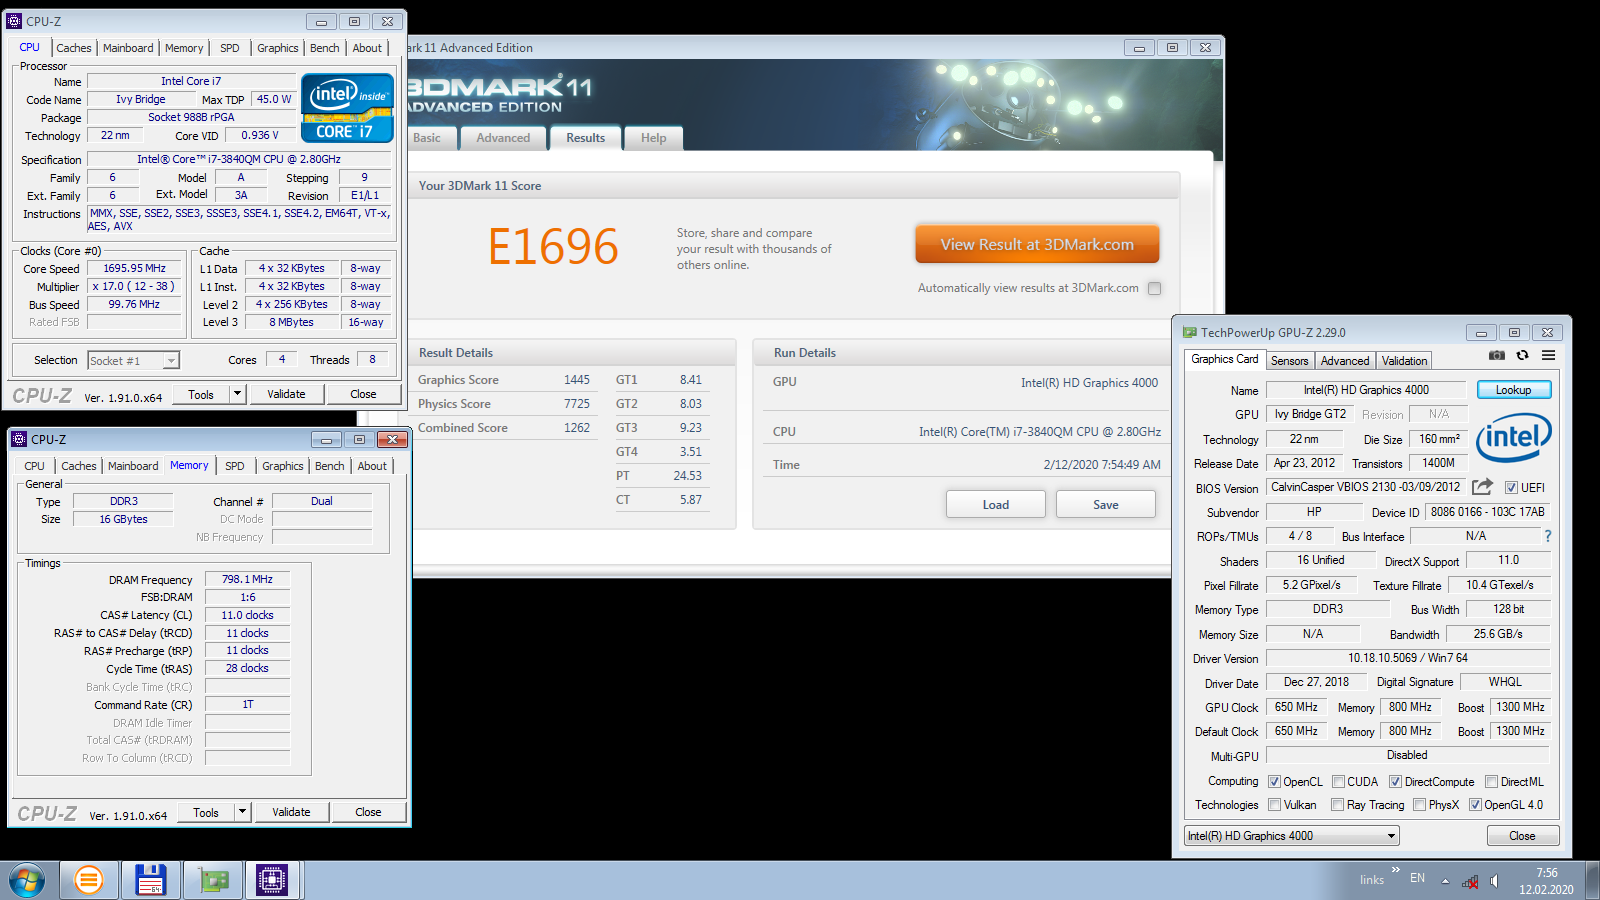Open the GPU-Z hamburger menu
1600x900 pixels.
(1548, 355)
